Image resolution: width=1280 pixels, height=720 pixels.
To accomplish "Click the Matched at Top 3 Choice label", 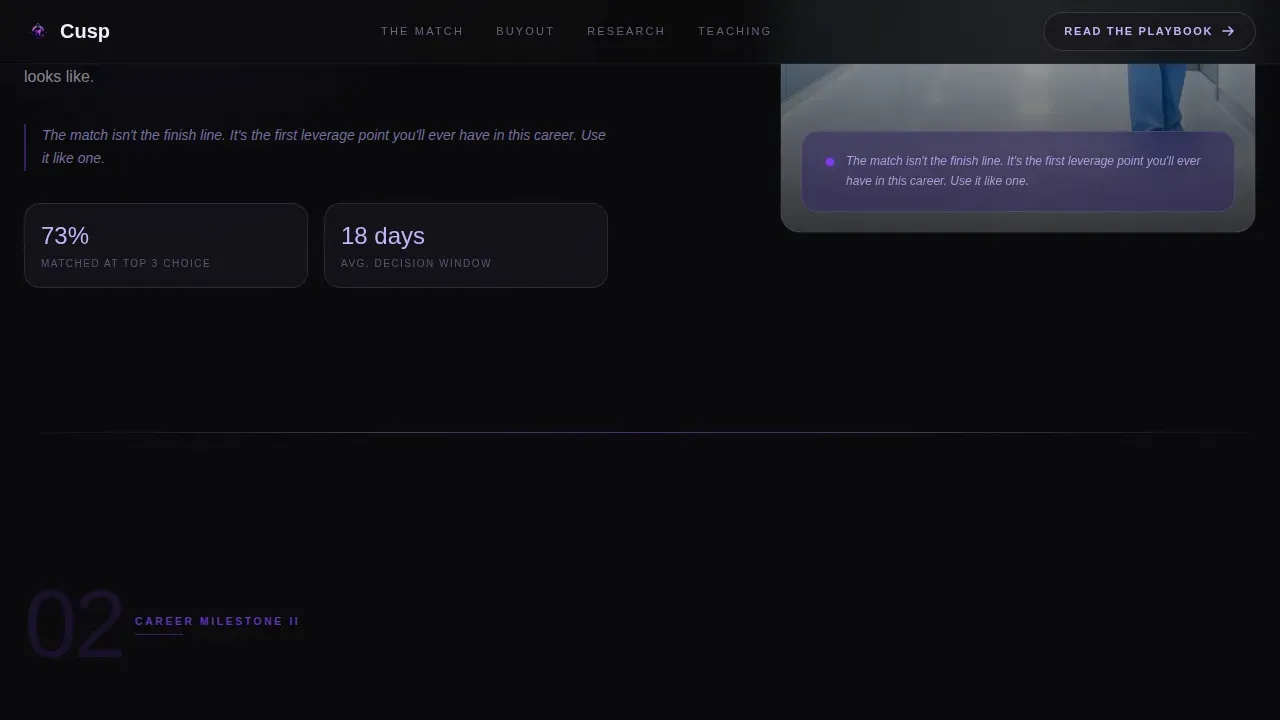I will click(126, 264).
